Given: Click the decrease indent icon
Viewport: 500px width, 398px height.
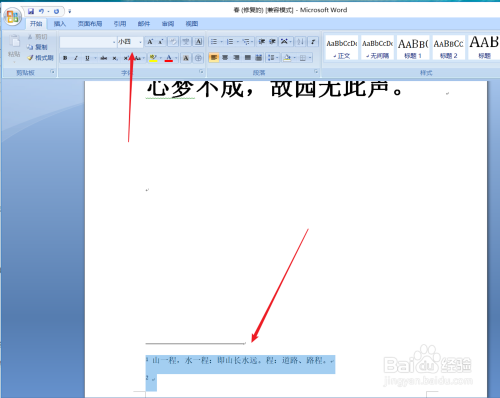Looking at the screenshot, I should (x=262, y=42).
